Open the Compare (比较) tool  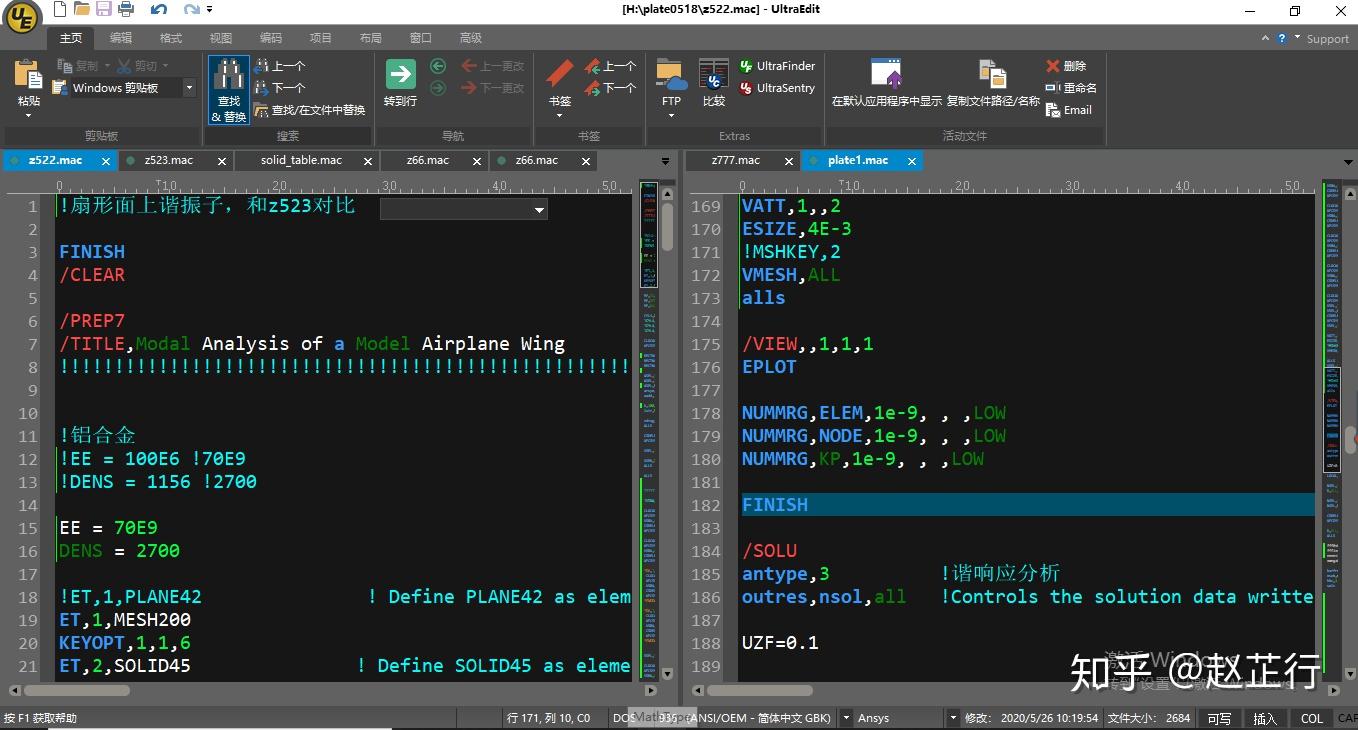coord(713,76)
